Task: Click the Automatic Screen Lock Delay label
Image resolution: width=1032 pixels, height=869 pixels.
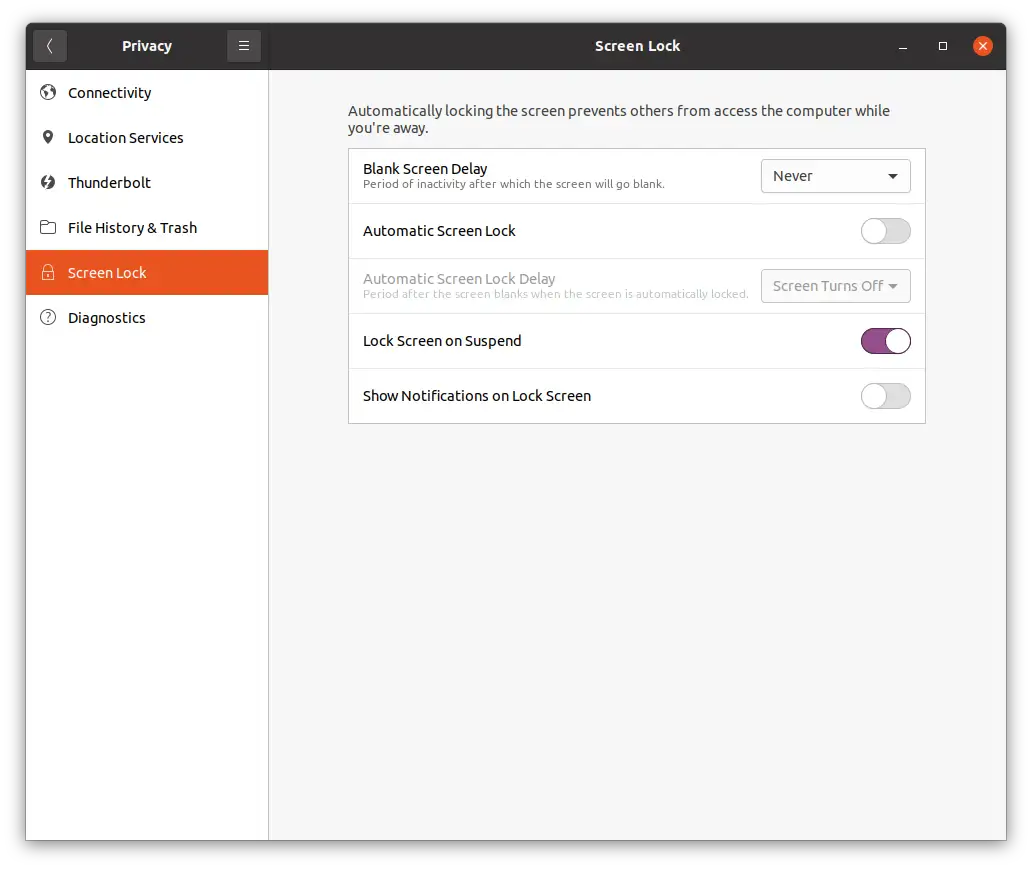Action: pos(459,278)
